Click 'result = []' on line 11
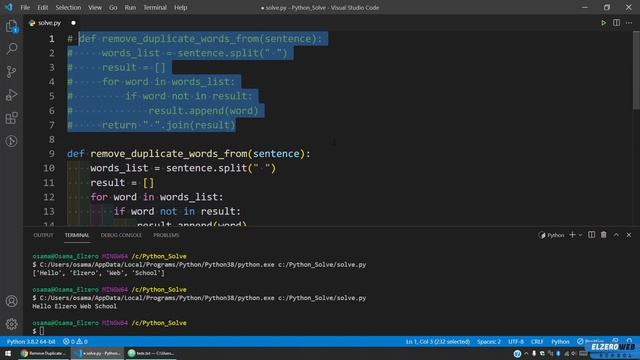The height and width of the screenshot is (360, 640). tap(122, 182)
